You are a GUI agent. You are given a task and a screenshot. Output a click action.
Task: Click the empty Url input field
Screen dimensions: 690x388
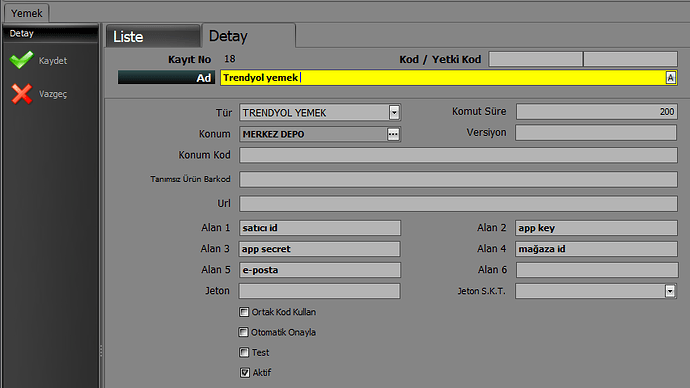click(x=458, y=204)
